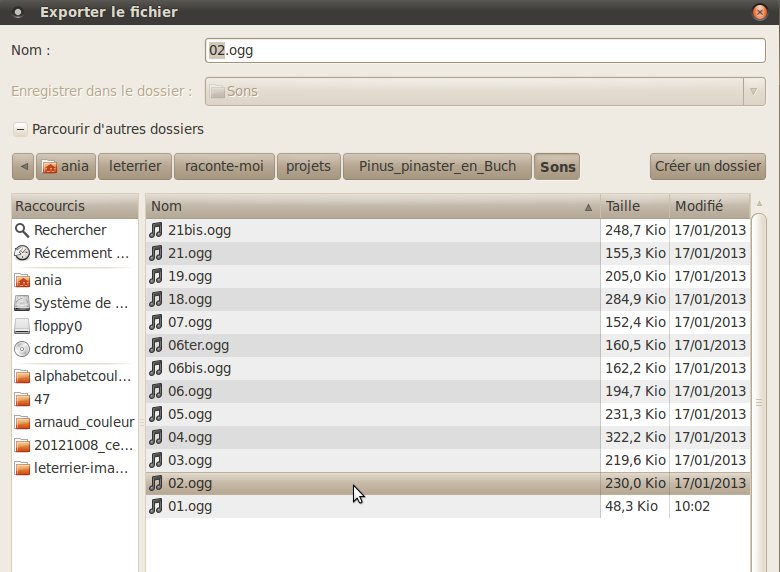Click the music icon beside 21bis.ogg
This screenshot has width=780, height=572.
pos(156,230)
